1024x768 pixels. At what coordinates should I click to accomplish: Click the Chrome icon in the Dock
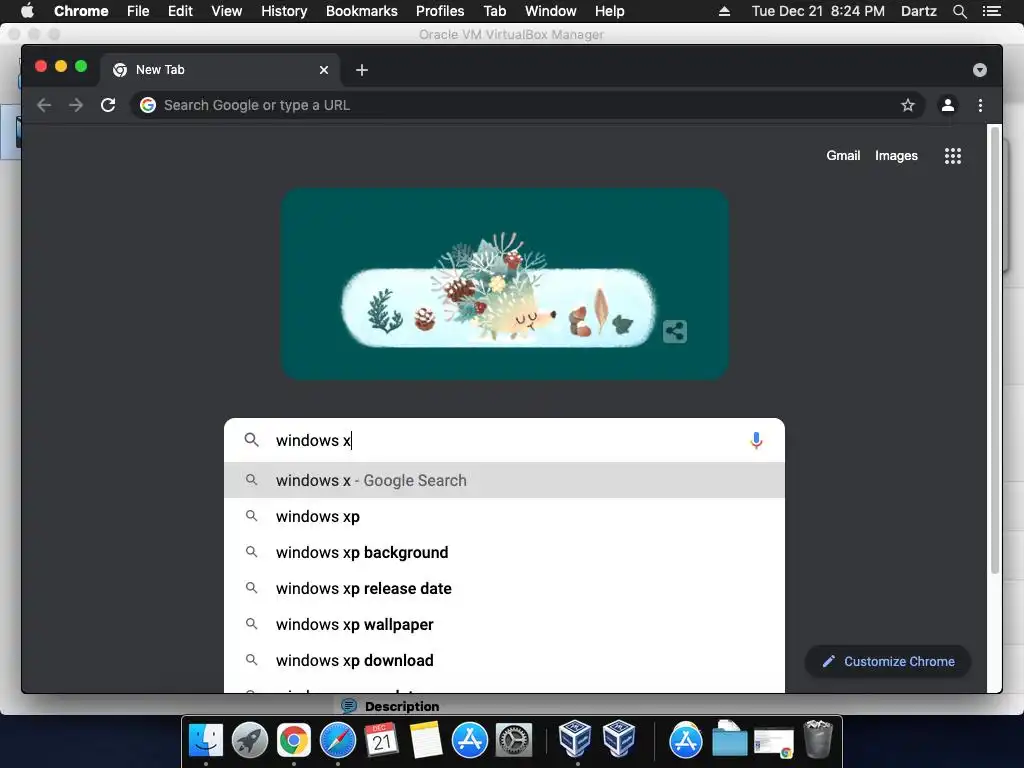(x=294, y=741)
